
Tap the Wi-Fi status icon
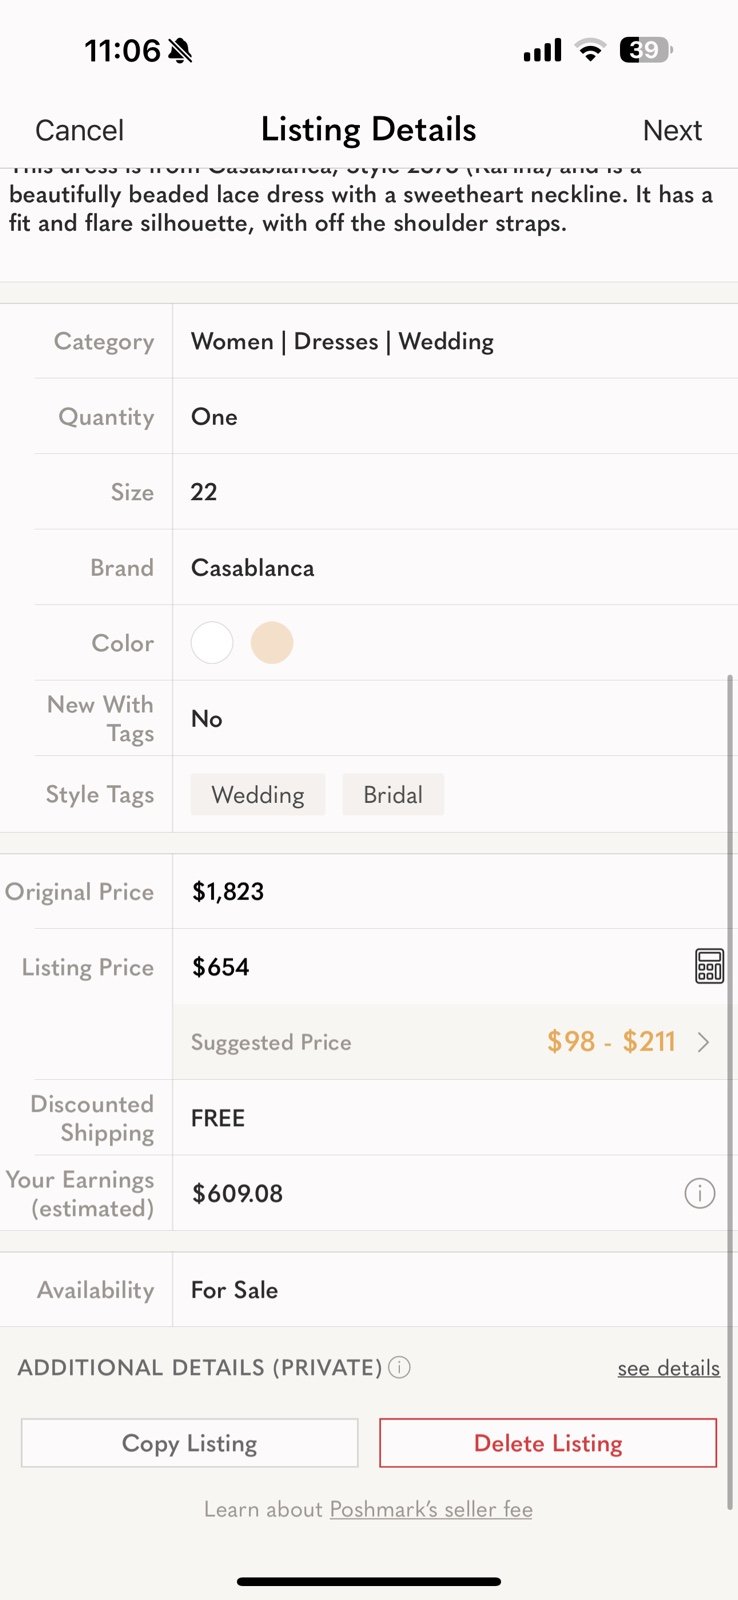(x=591, y=50)
